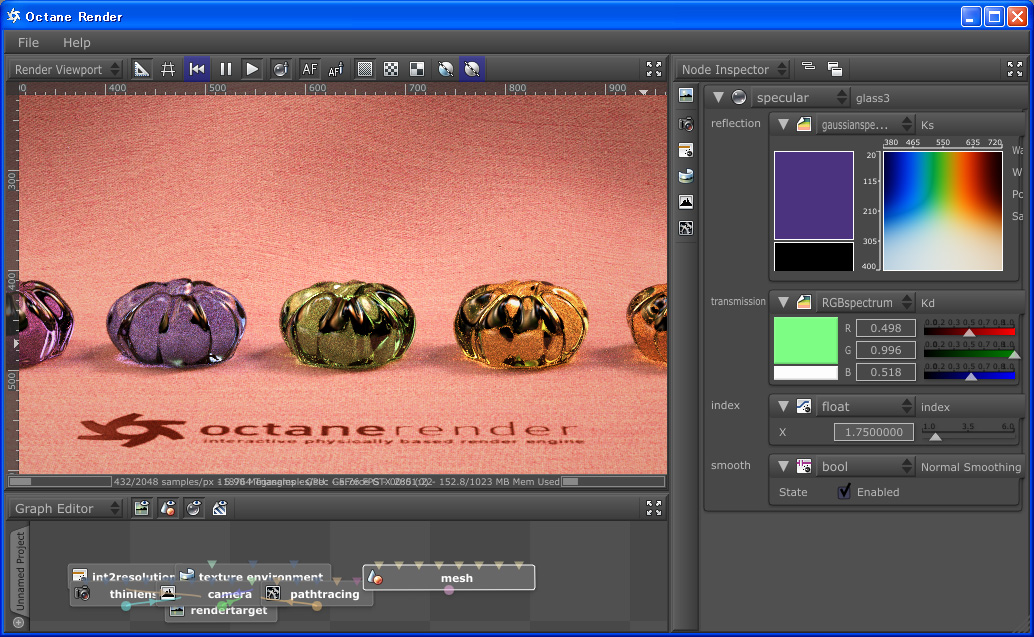Click the index X value field
This screenshot has height=637, width=1034.
pyautogui.click(x=873, y=432)
